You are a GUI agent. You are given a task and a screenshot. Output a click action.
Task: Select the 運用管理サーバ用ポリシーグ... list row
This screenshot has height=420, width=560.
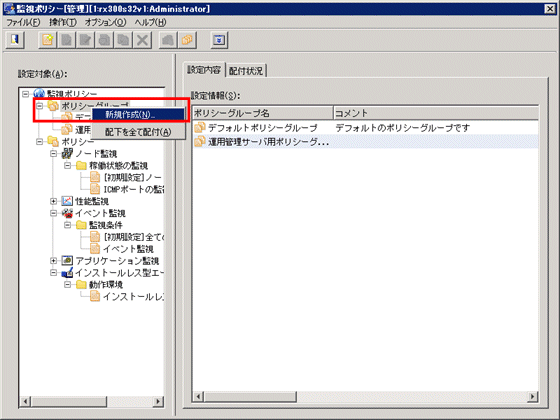[x=365, y=142]
